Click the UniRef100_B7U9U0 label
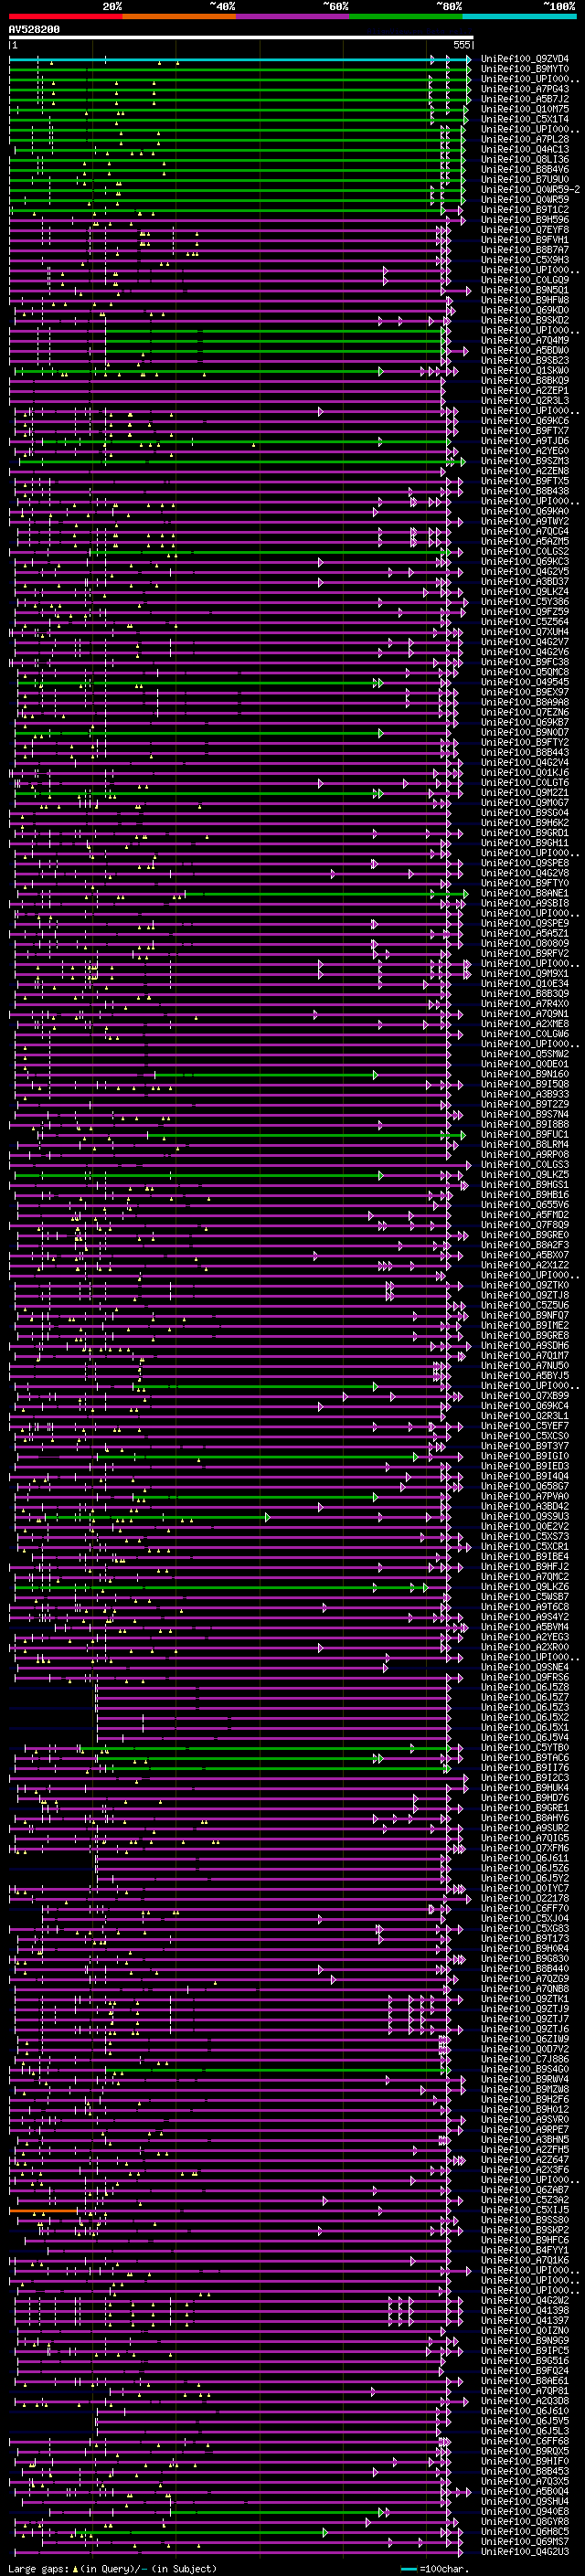Screen dimensions: 585x2576 [525, 179]
